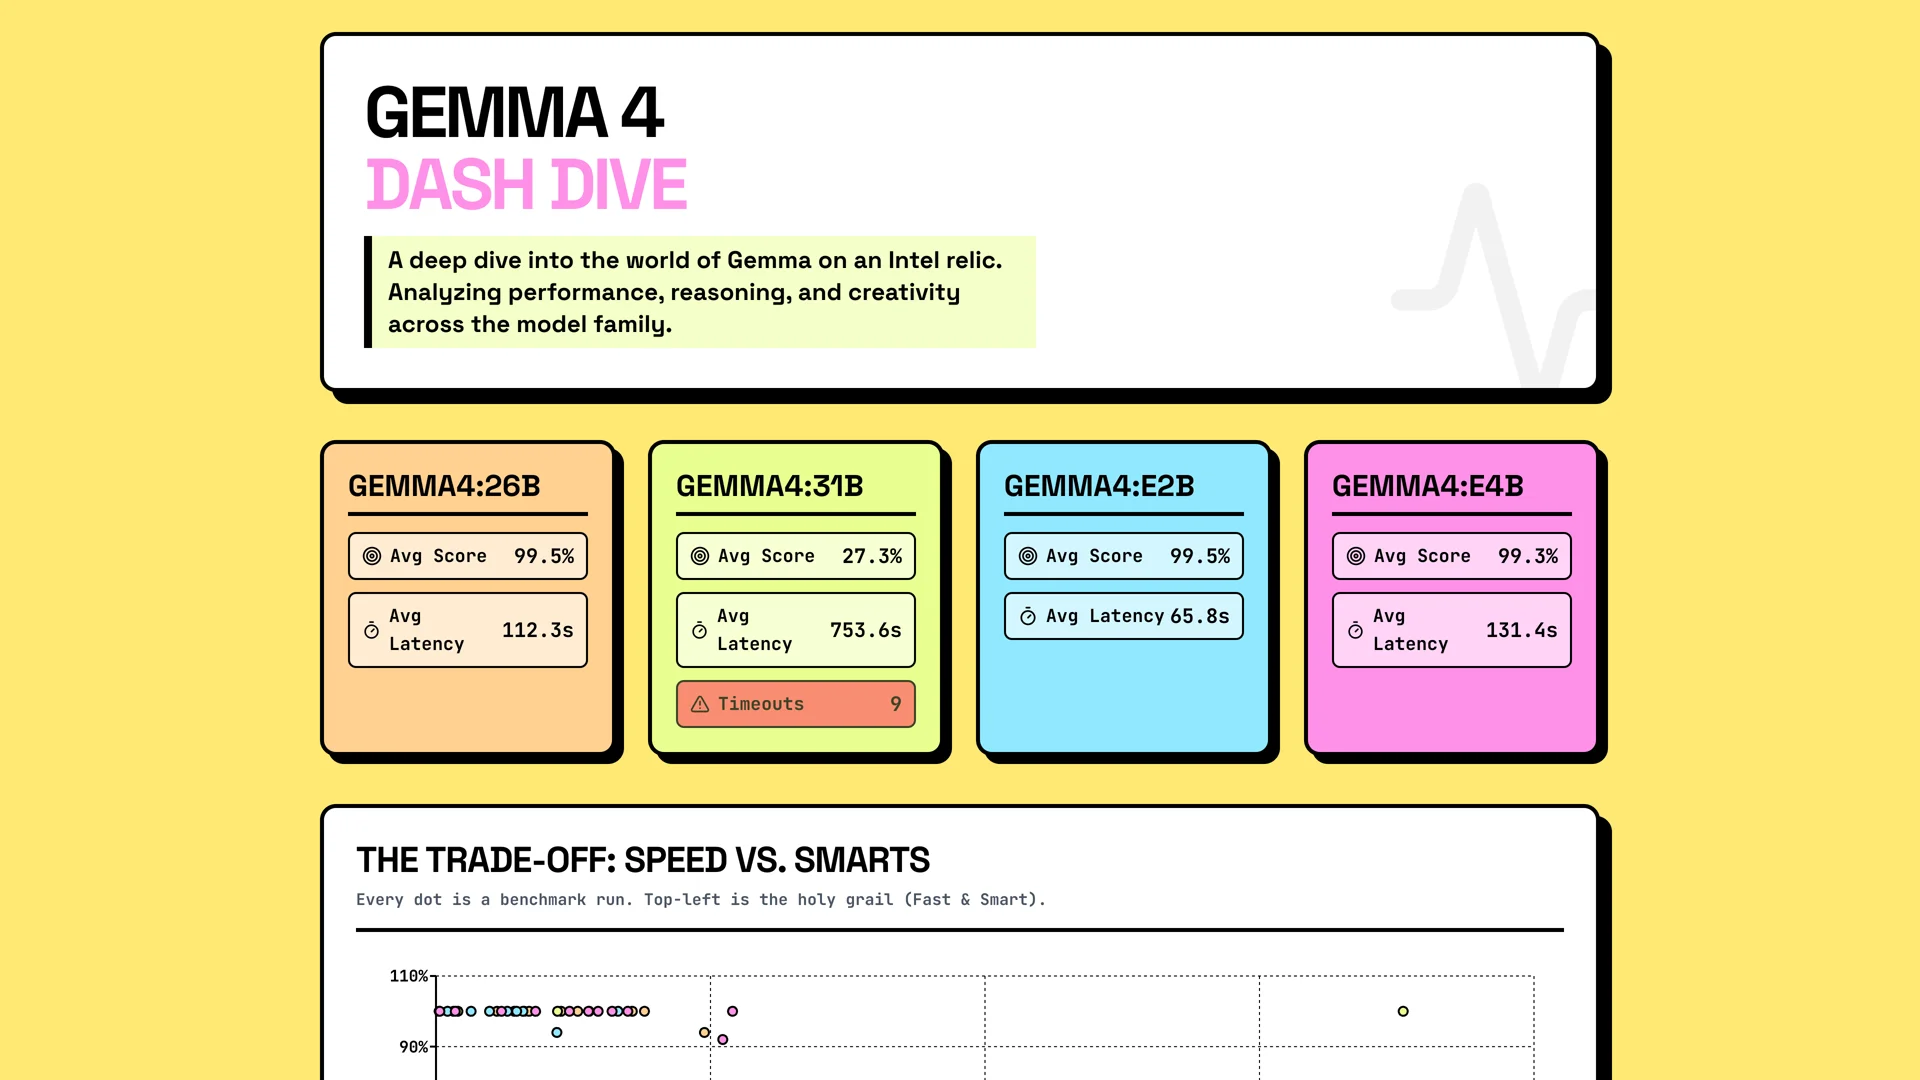Click stopwatch icon in GEMMA4:E4B Avg Latency
The width and height of the screenshot is (1920, 1080).
click(1355, 631)
